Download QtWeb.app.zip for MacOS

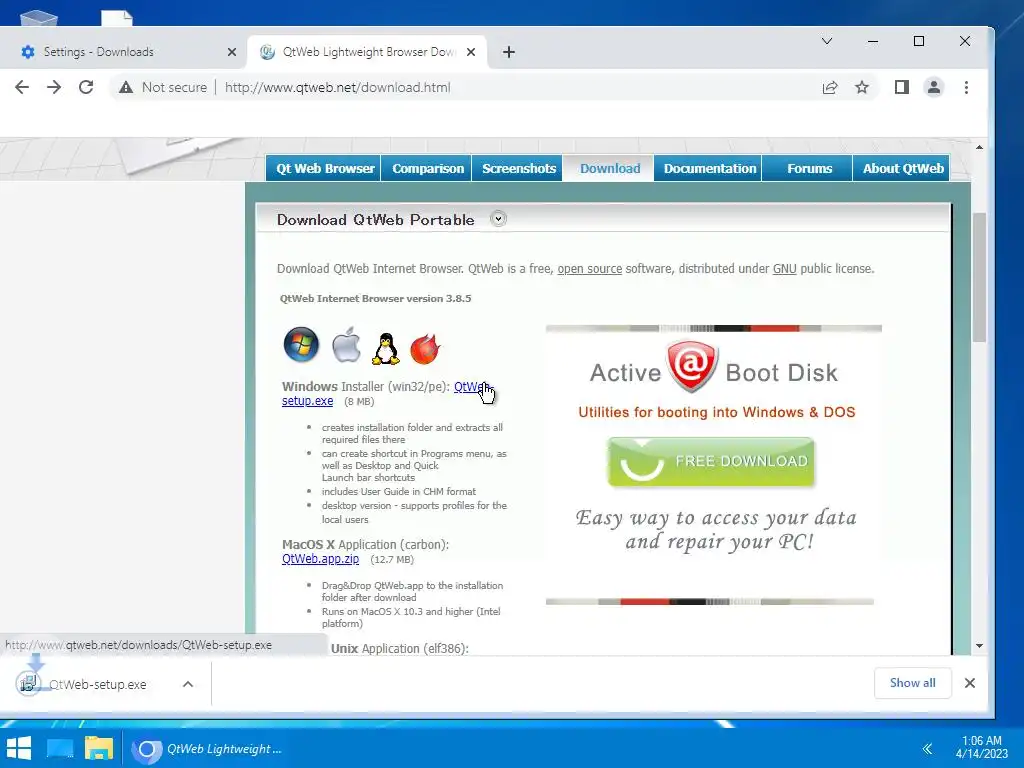click(320, 559)
